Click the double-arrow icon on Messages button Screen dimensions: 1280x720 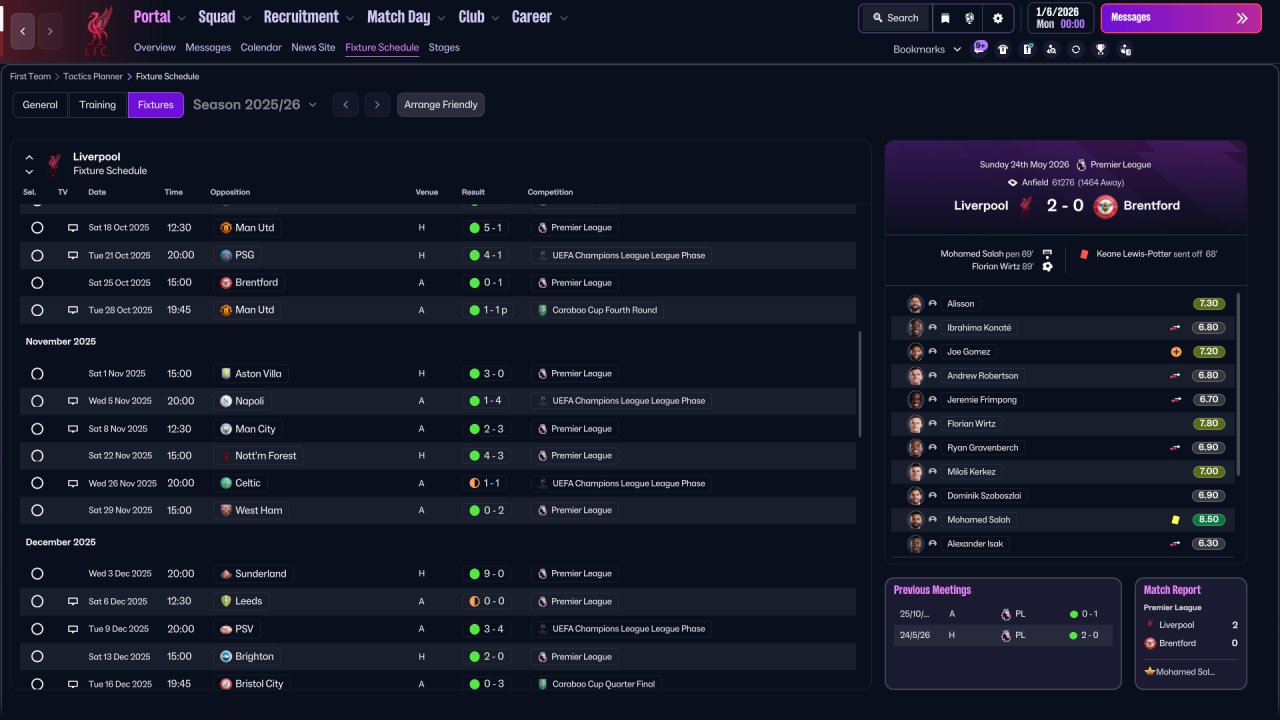pos(1242,18)
